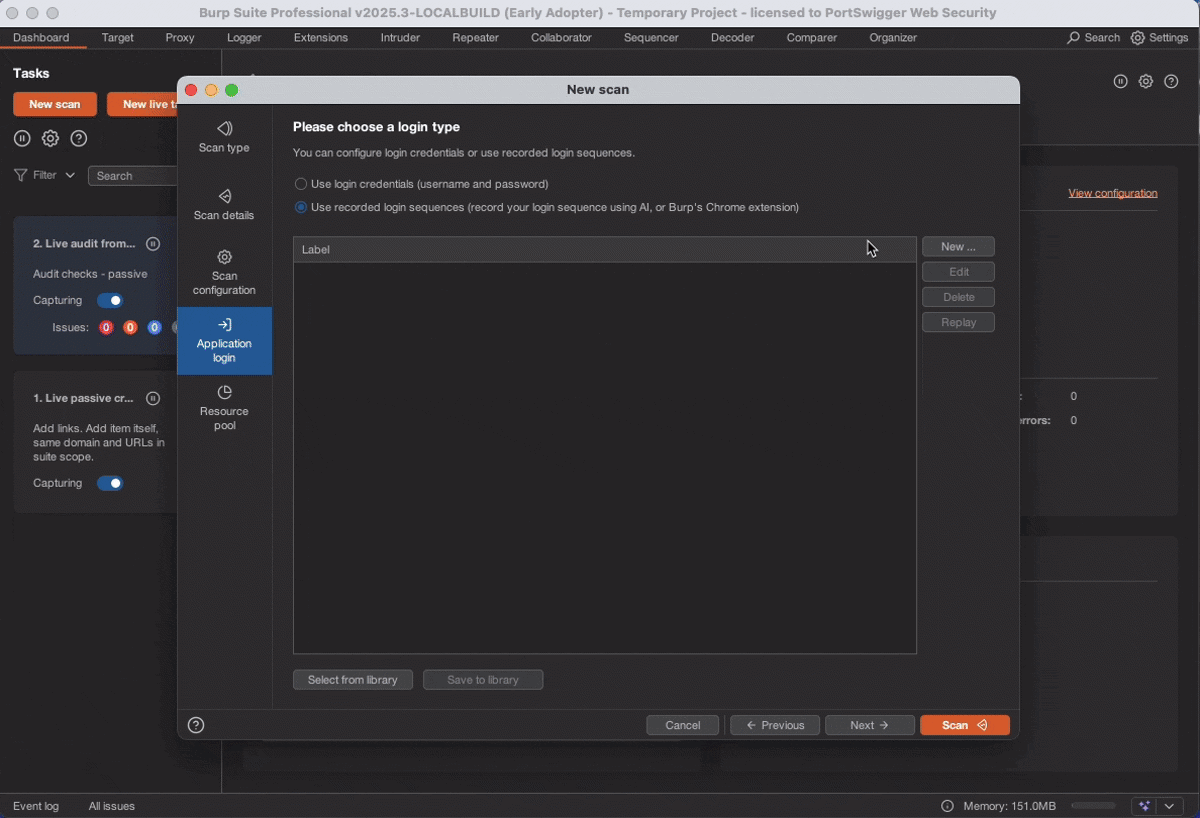1200x818 pixels.
Task: Expand the Filter dropdown in Tasks
Action: [x=45, y=175]
